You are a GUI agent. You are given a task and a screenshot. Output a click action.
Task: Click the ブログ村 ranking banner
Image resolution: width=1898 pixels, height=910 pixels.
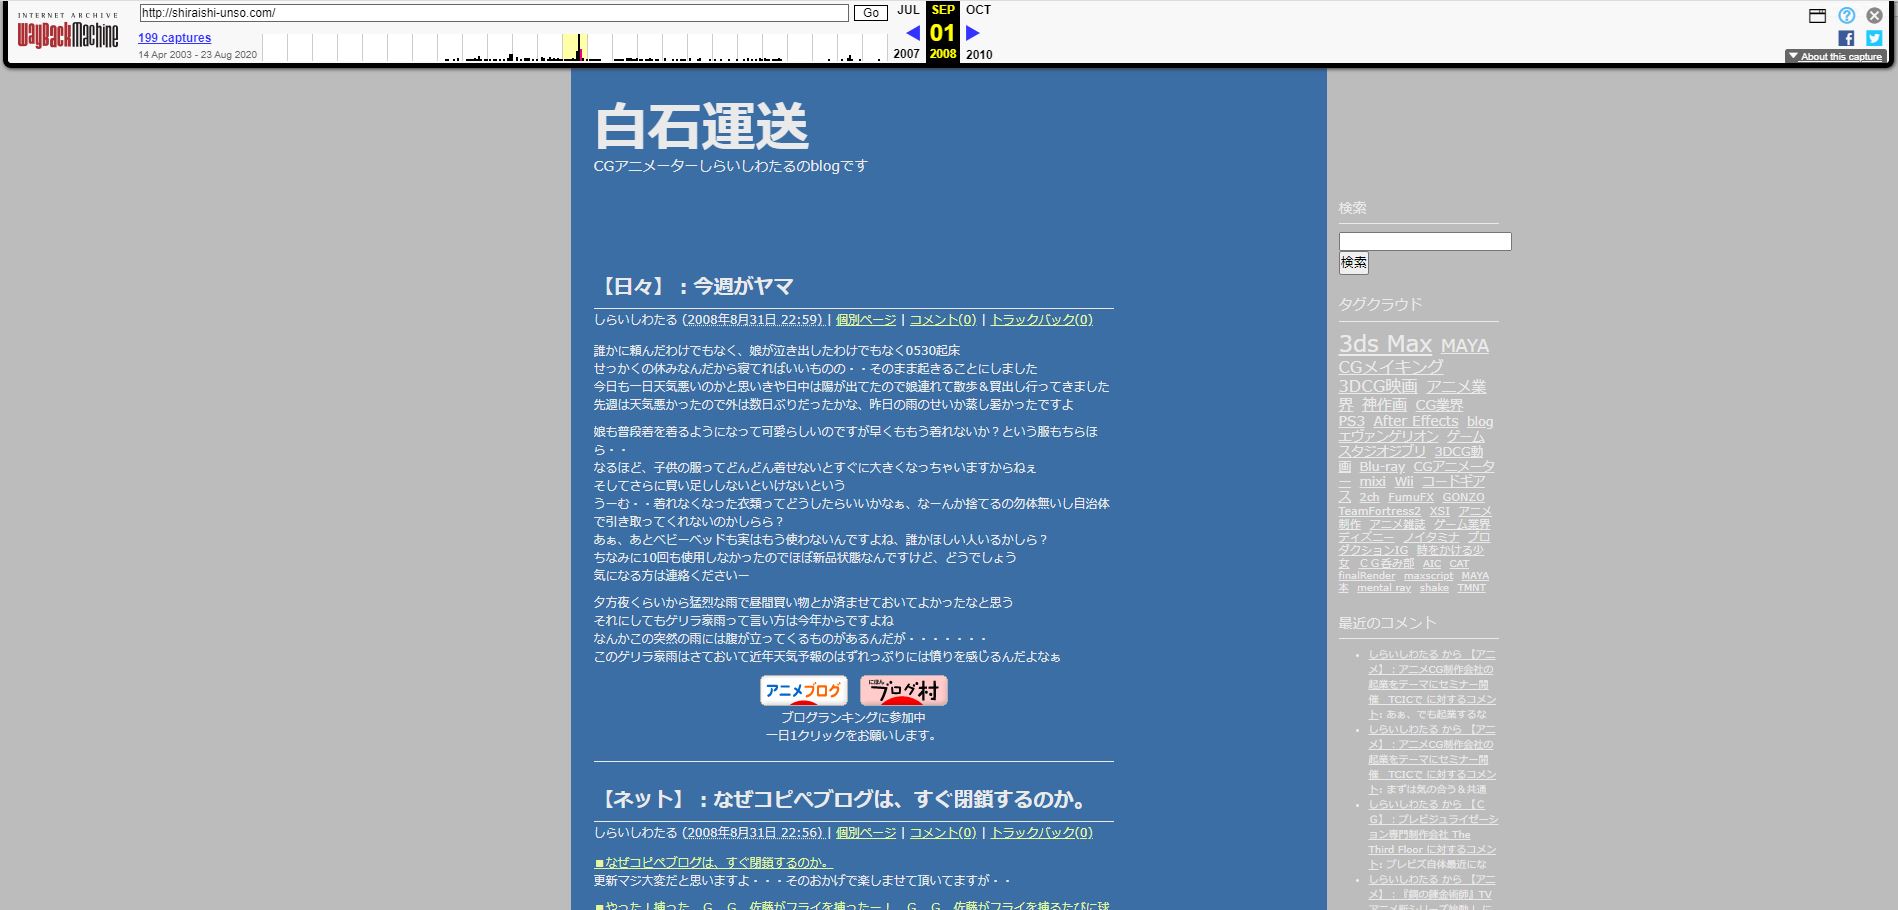pos(903,690)
